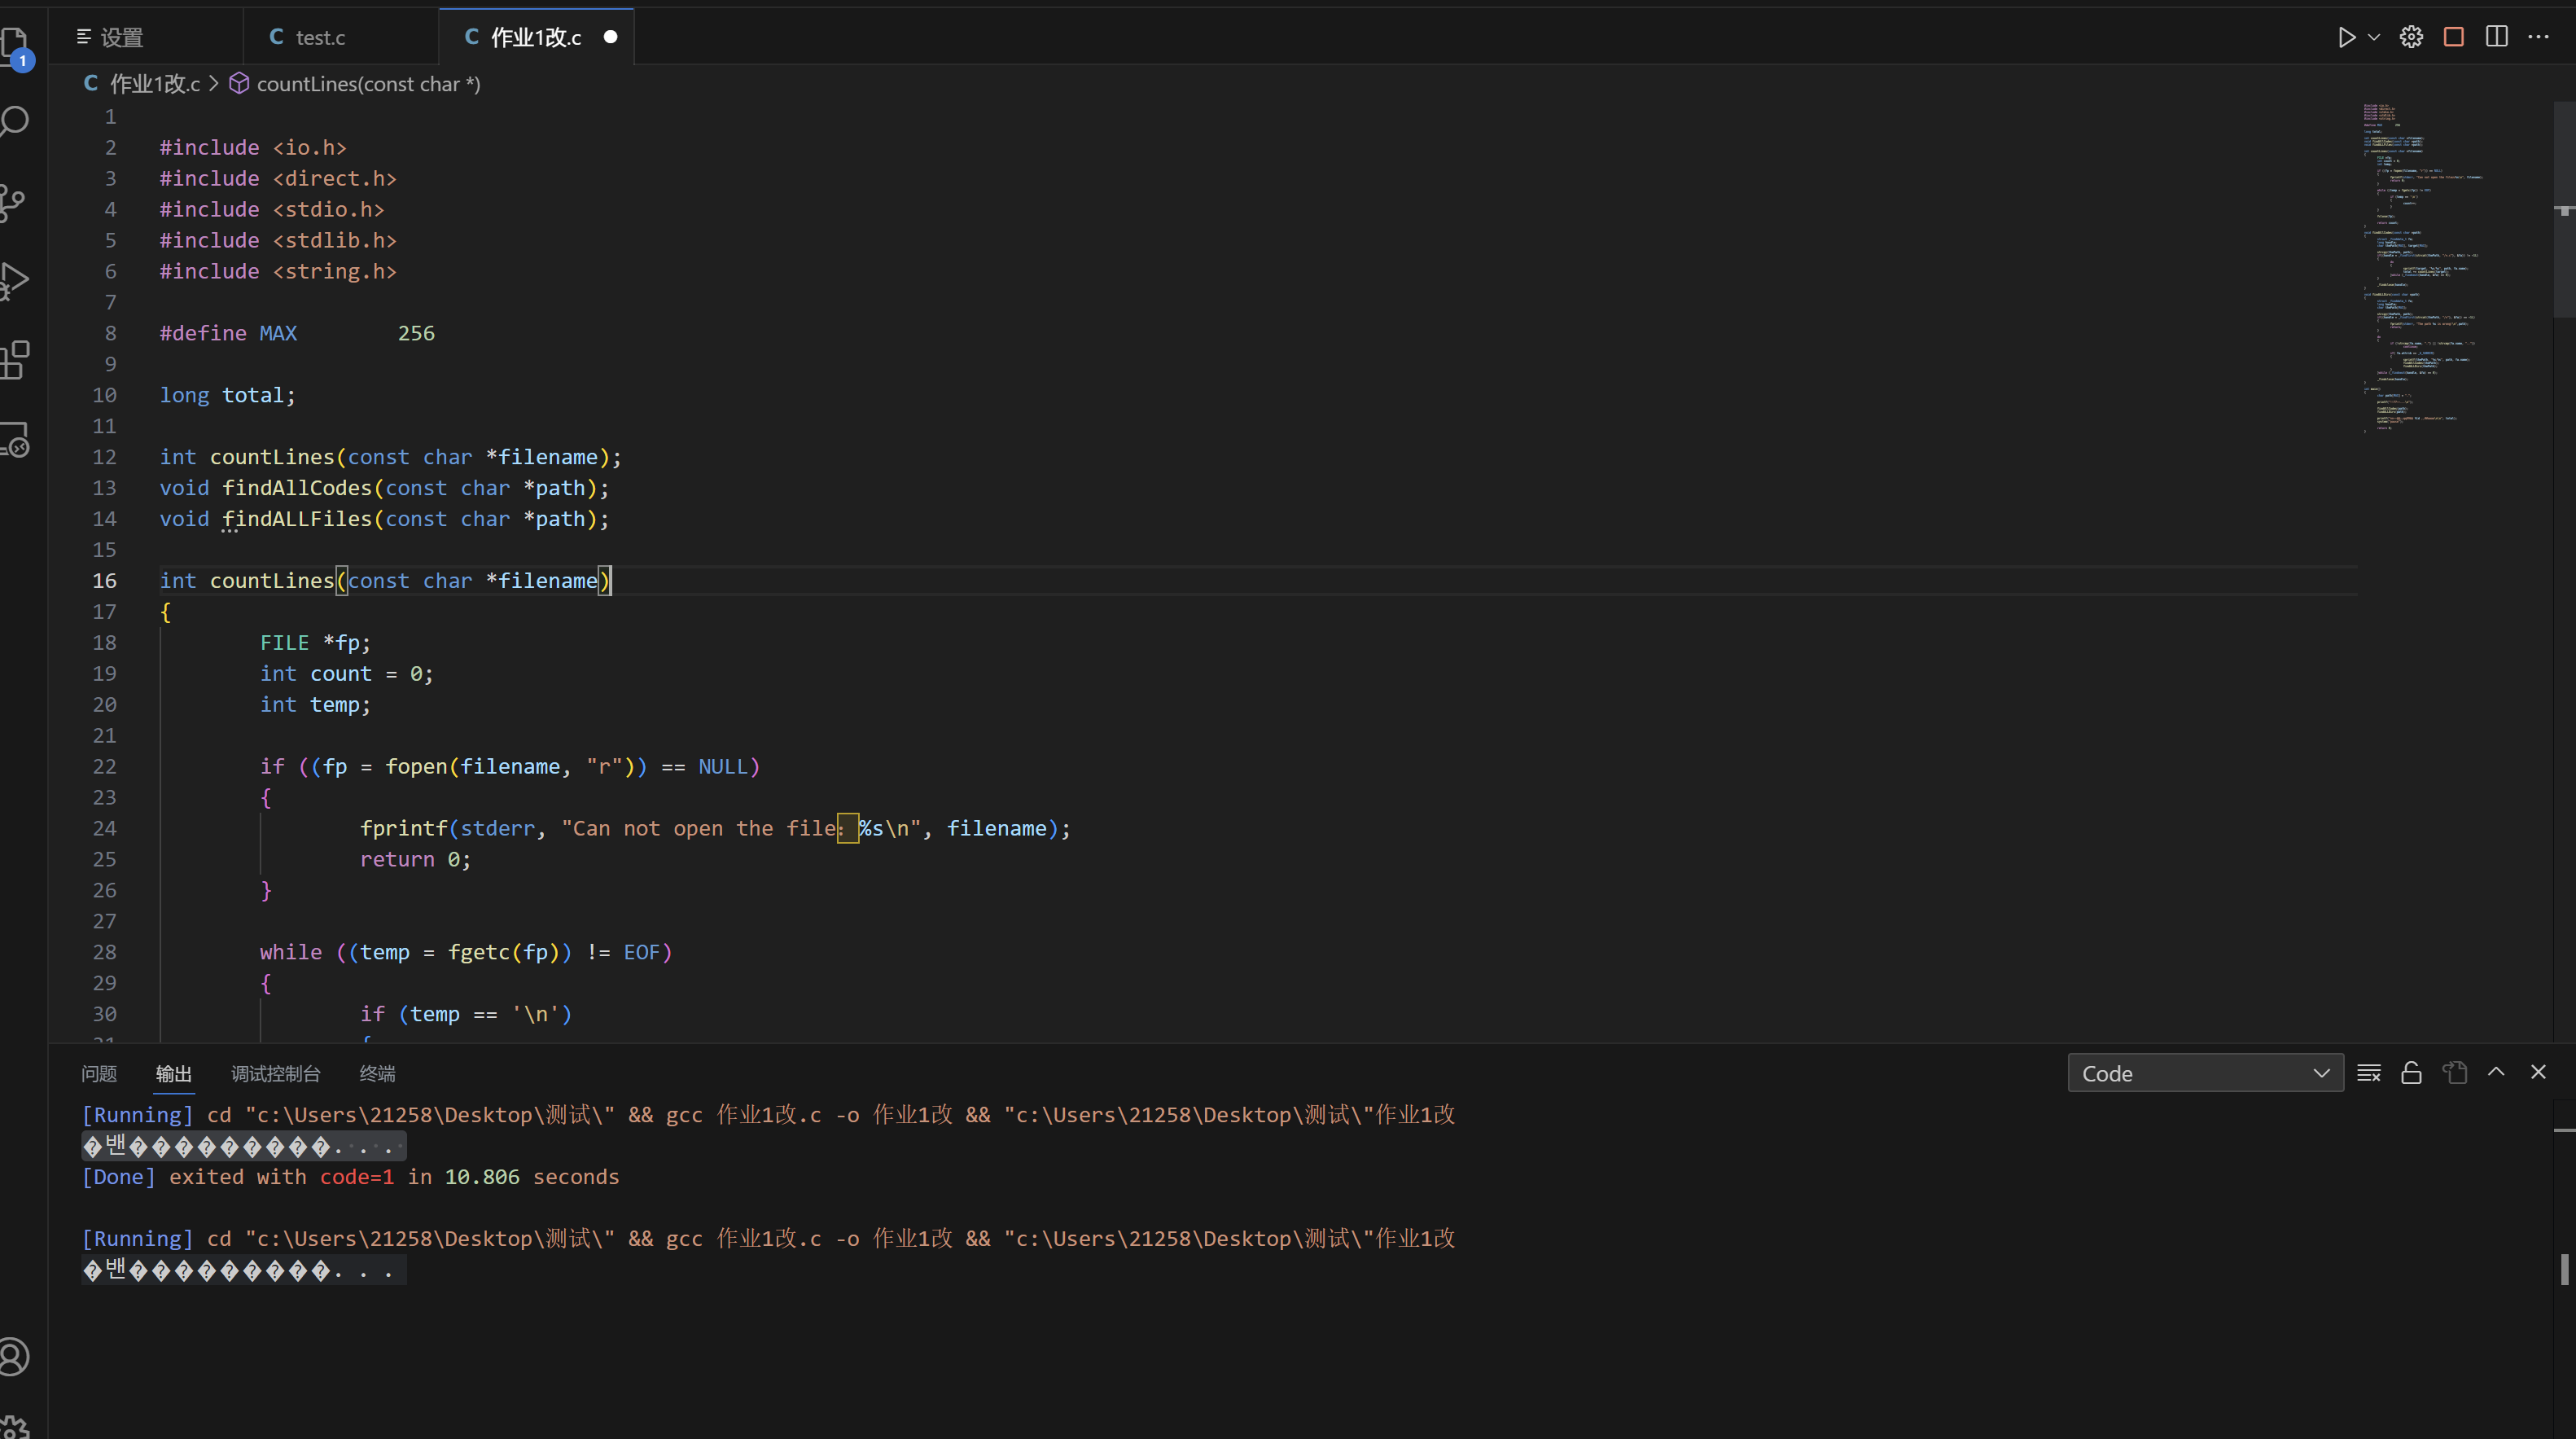Open the Source Control view

12,202
